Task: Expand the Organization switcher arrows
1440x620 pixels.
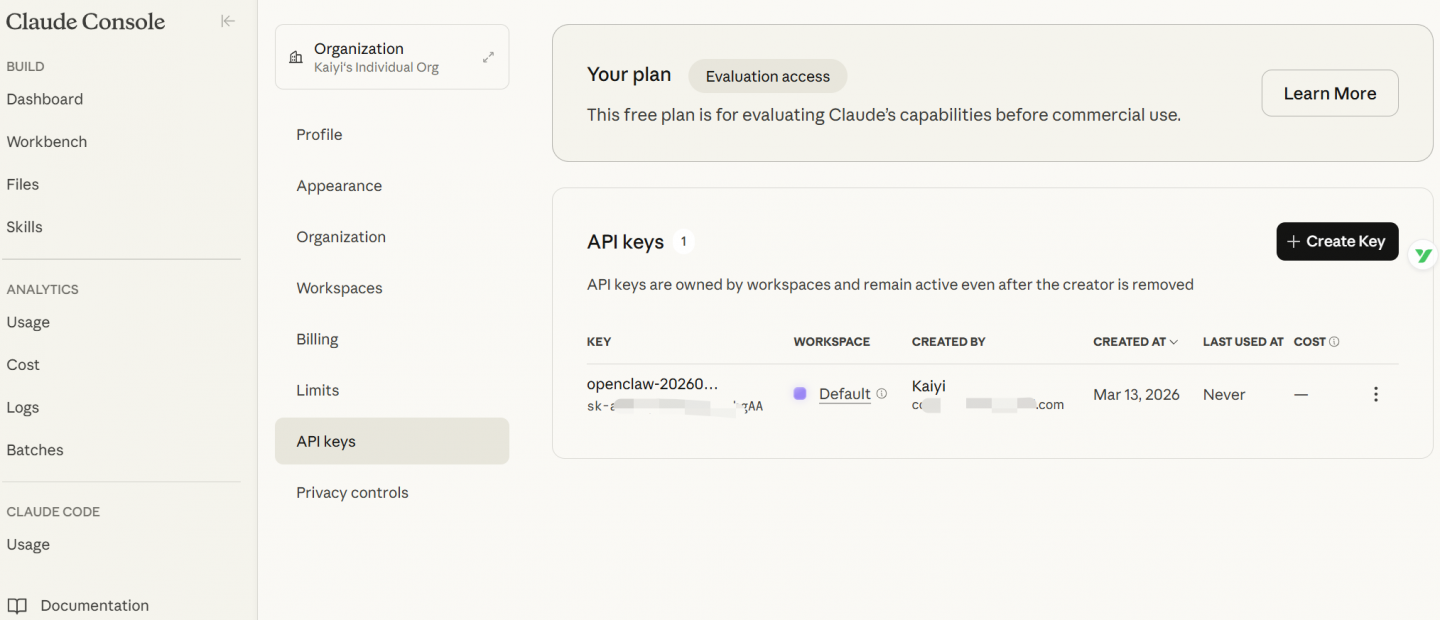Action: (x=488, y=57)
